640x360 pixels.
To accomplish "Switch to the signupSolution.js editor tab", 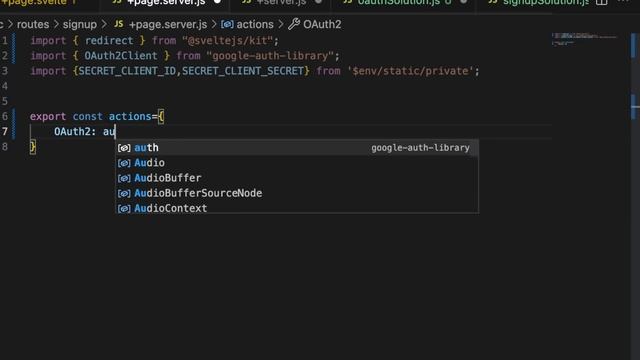I will pos(545,2).
